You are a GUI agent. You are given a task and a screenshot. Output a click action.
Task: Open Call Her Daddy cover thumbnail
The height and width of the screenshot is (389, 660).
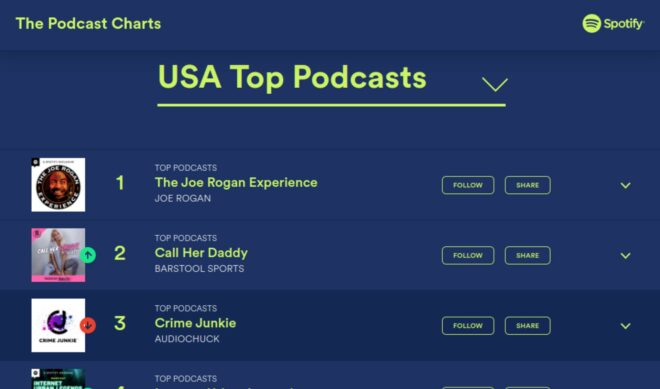tap(58, 255)
